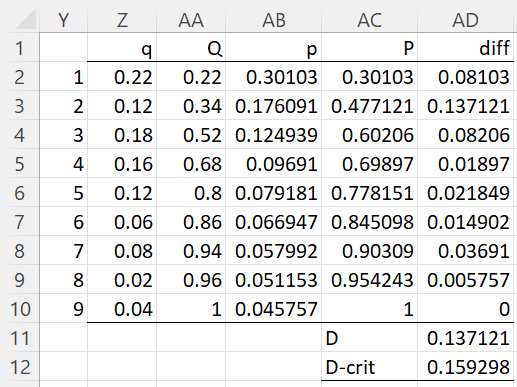Click cell showing 0.09691
The height and width of the screenshot is (387, 517).
coord(274,164)
